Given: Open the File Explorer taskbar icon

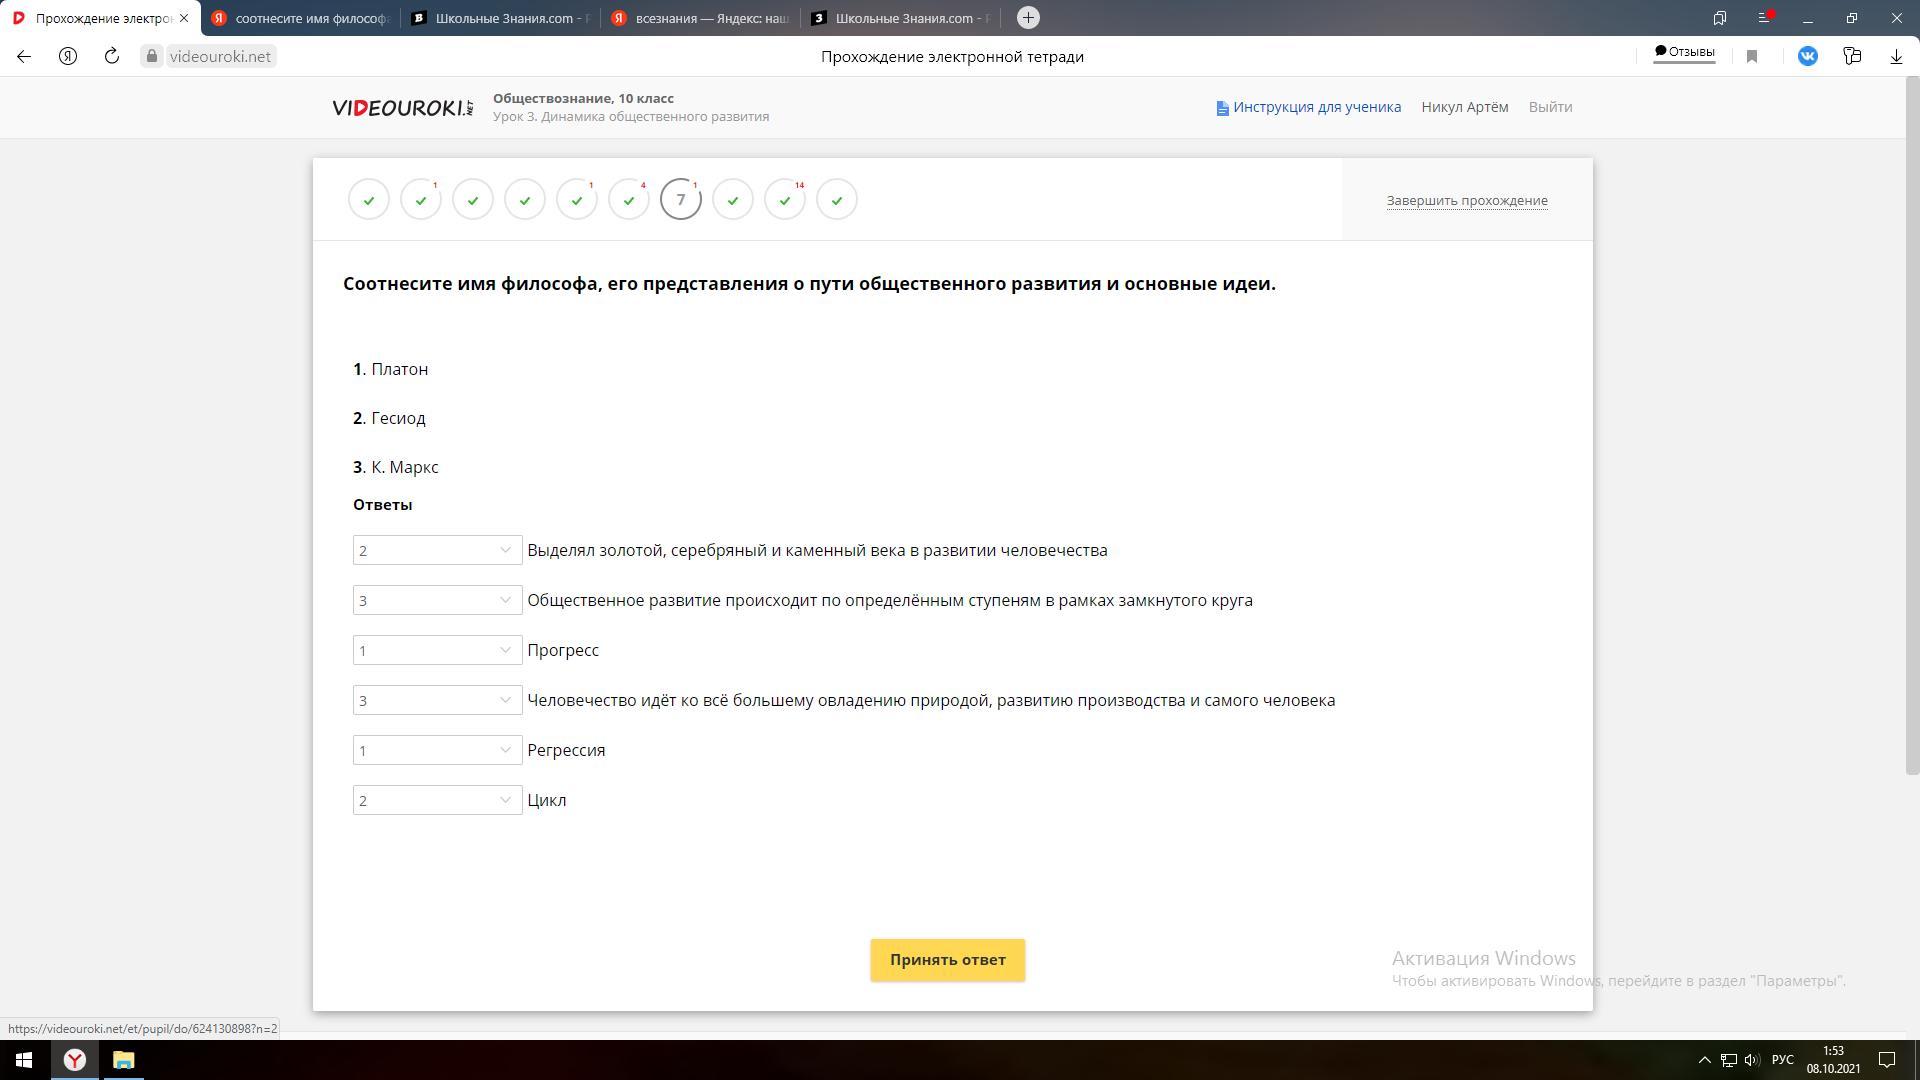Looking at the screenshot, I should click(x=123, y=1060).
